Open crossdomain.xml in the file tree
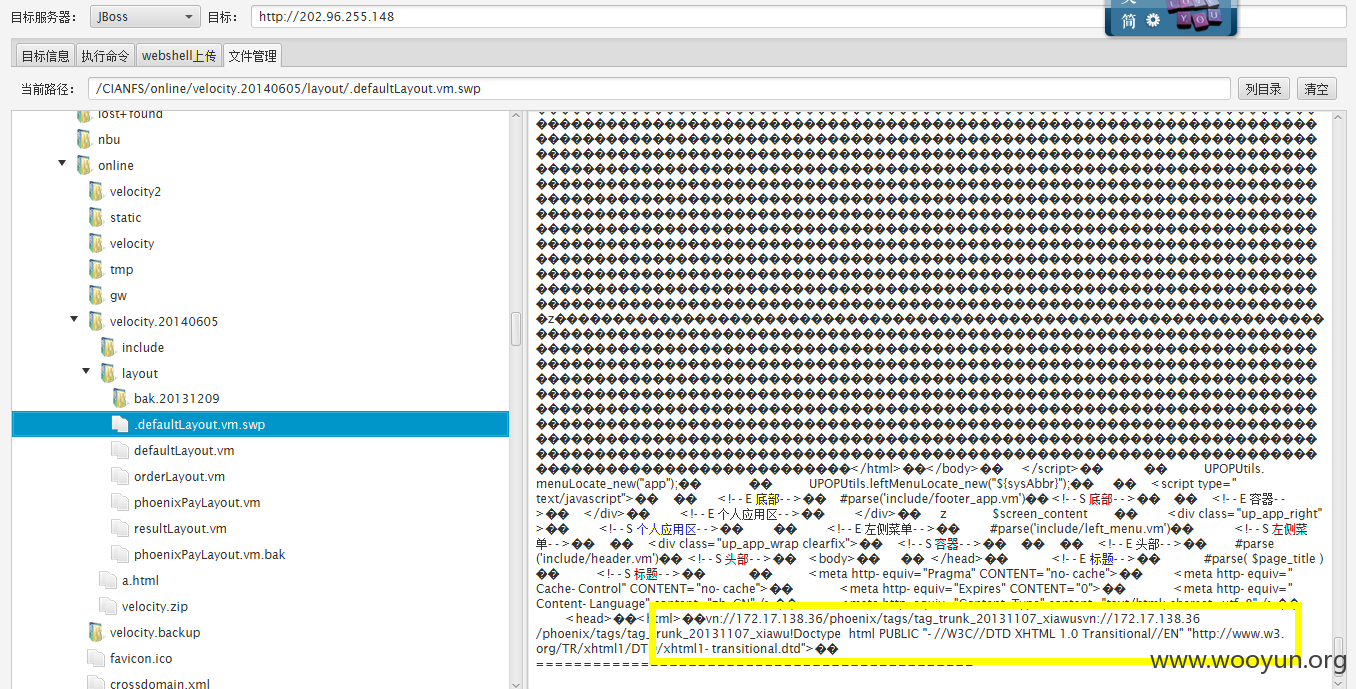Image resolution: width=1356 pixels, height=689 pixels. tap(160, 684)
